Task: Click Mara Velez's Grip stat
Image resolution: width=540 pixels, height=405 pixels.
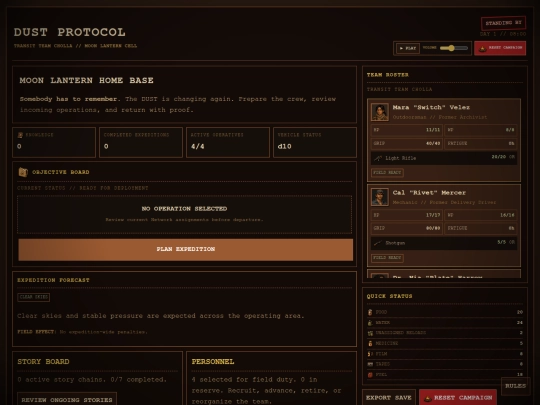Action: [x=407, y=143]
